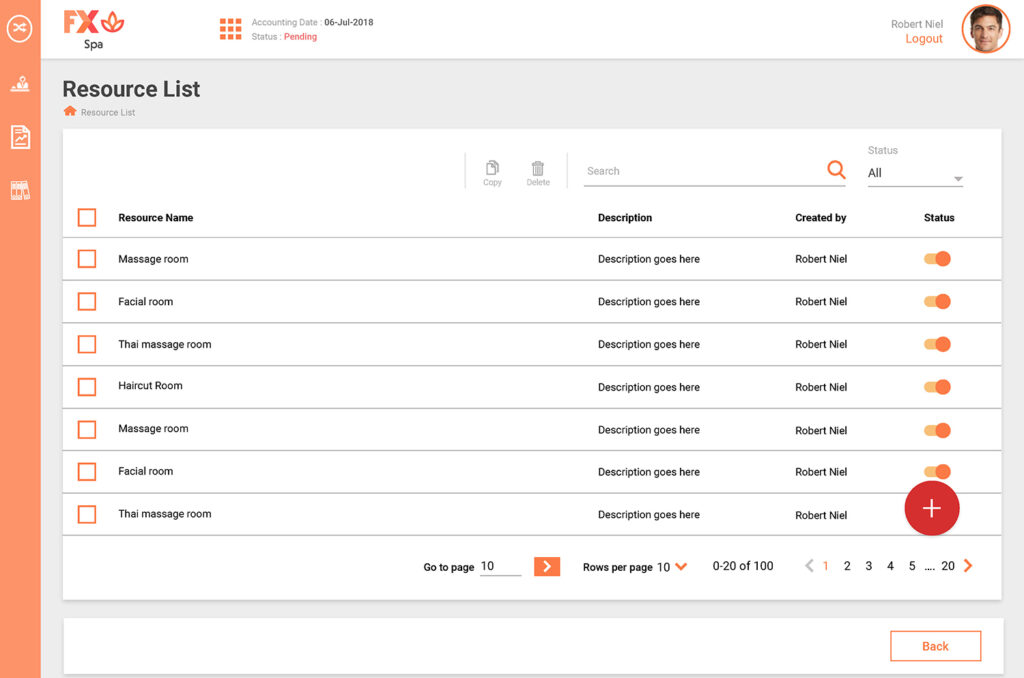
Task: Disable the first Massage room status toggle
Action: 937,259
